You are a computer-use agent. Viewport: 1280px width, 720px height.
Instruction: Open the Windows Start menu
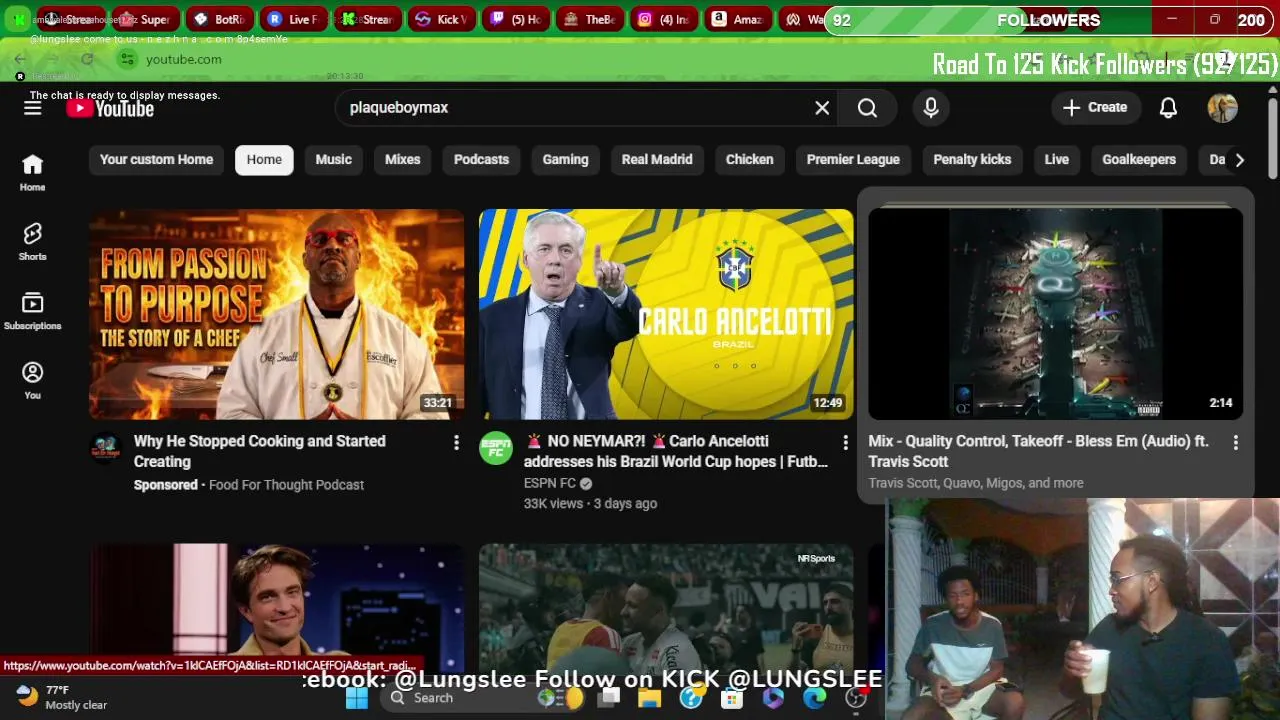[x=357, y=698]
